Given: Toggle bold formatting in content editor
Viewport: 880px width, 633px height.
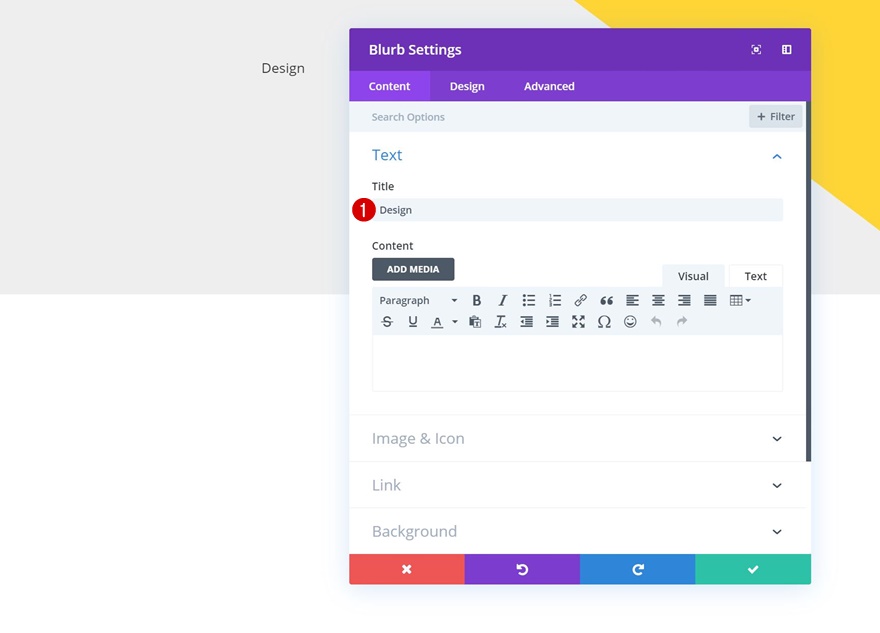Looking at the screenshot, I should click(476, 301).
